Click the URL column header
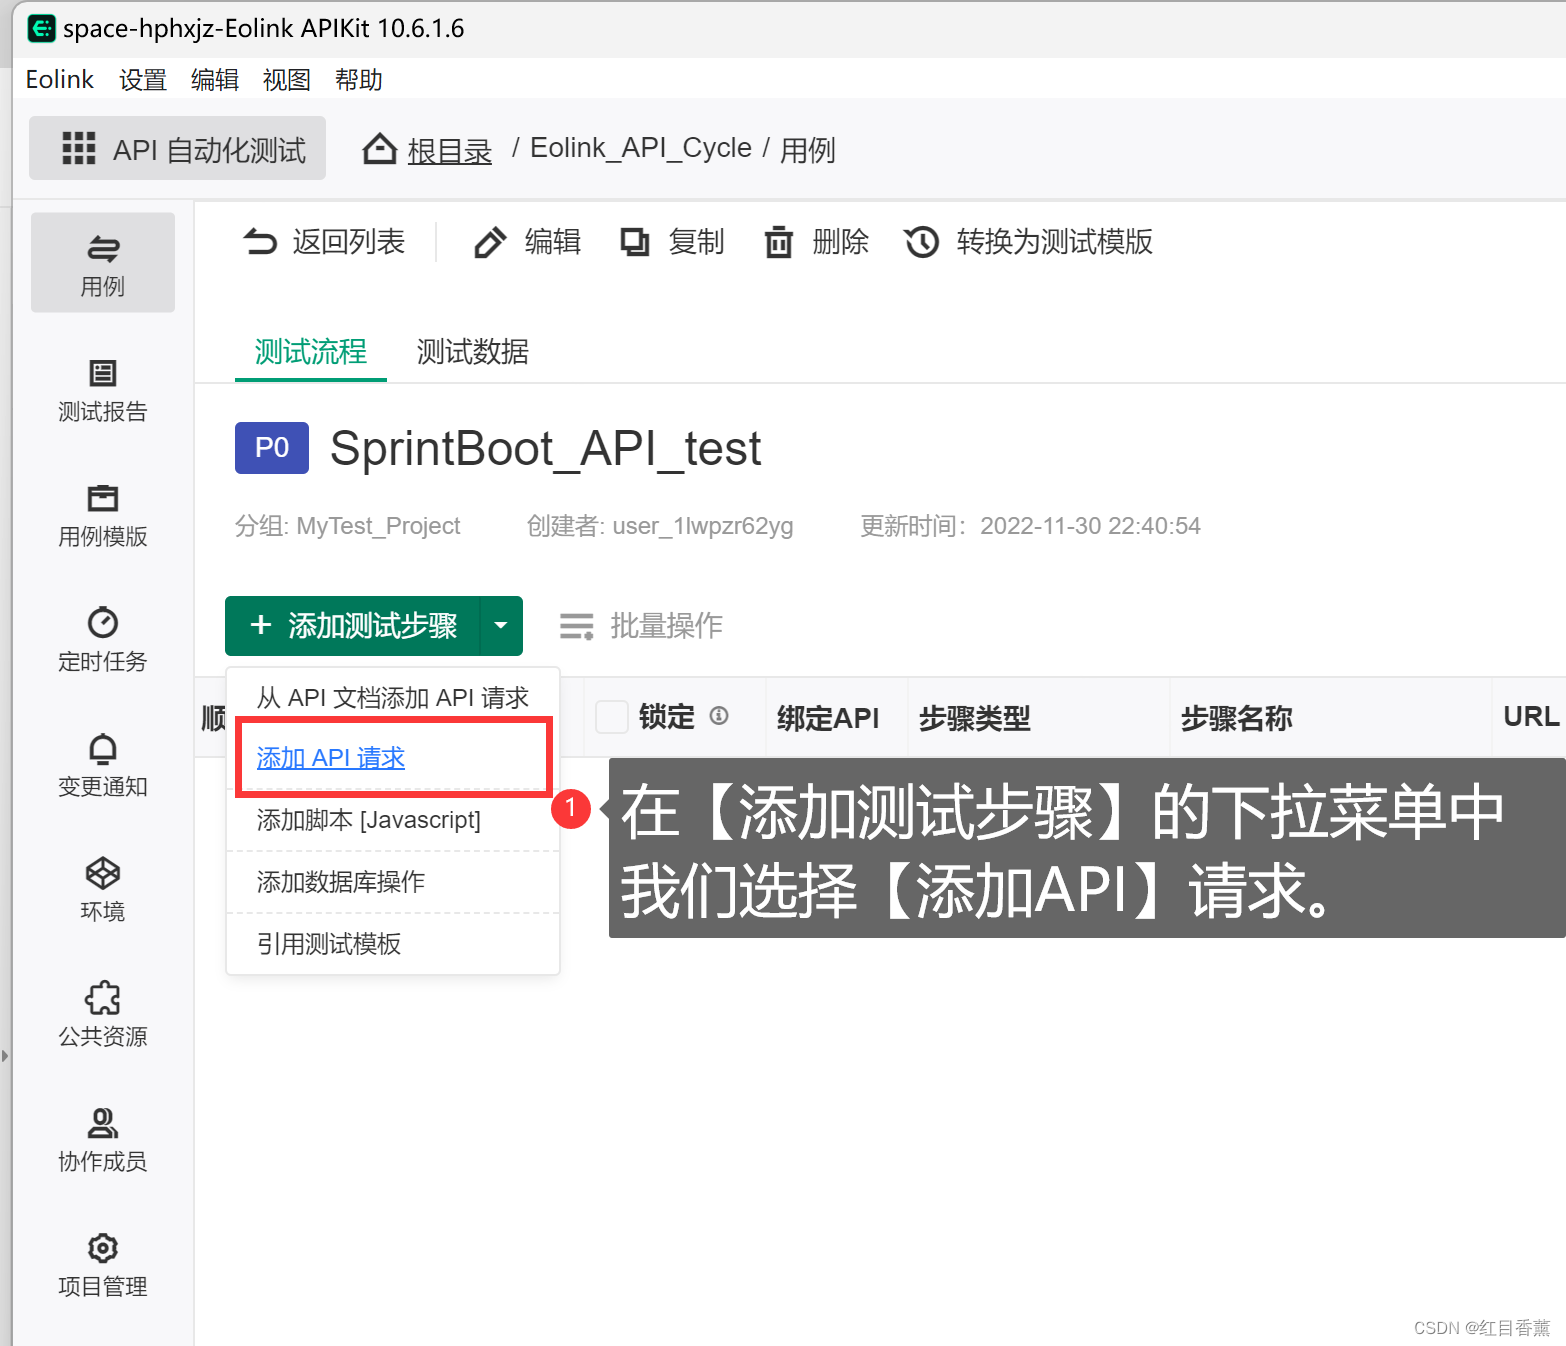Screen dimensions: 1566x1346 pyautogui.click(x=1531, y=716)
